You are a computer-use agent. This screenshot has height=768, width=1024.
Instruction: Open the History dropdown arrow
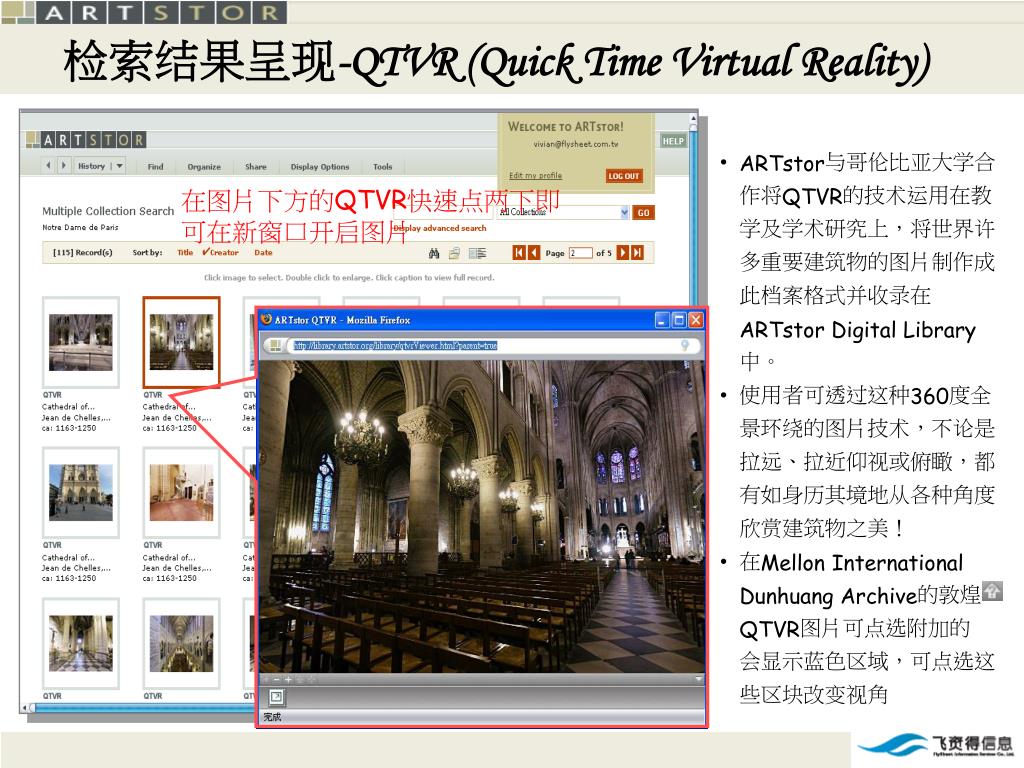pyautogui.click(x=120, y=166)
